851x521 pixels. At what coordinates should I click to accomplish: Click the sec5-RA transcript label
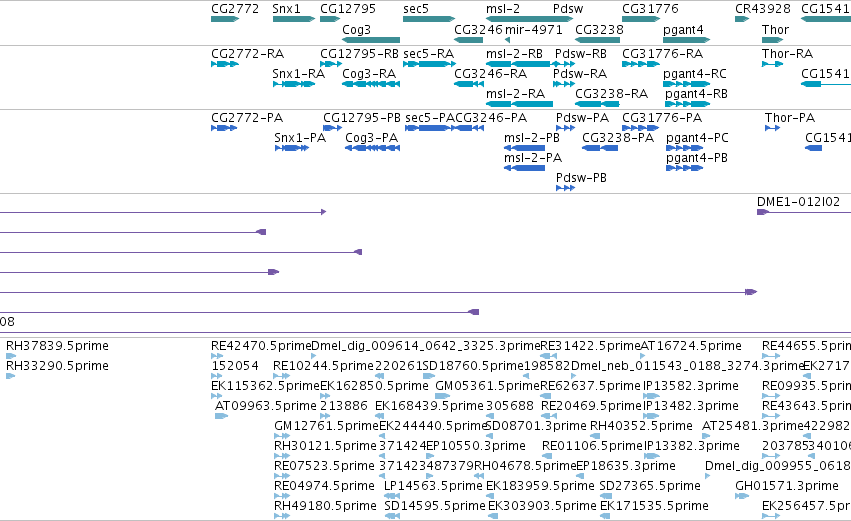[428, 54]
